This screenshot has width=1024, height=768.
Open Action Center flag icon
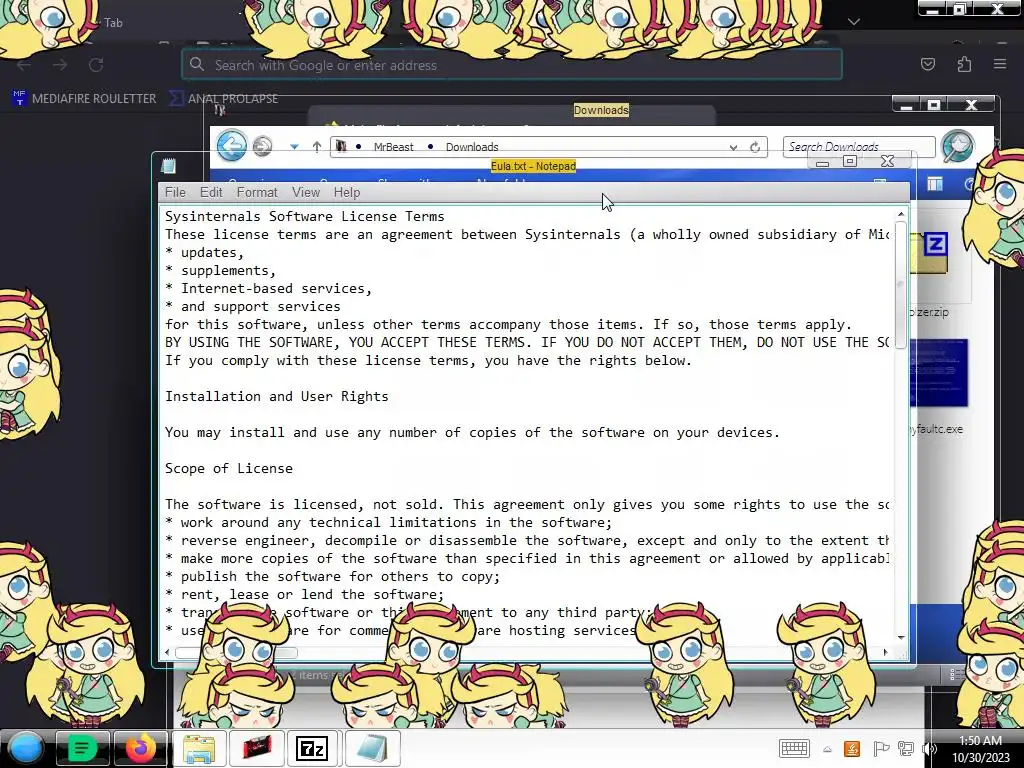click(880, 749)
